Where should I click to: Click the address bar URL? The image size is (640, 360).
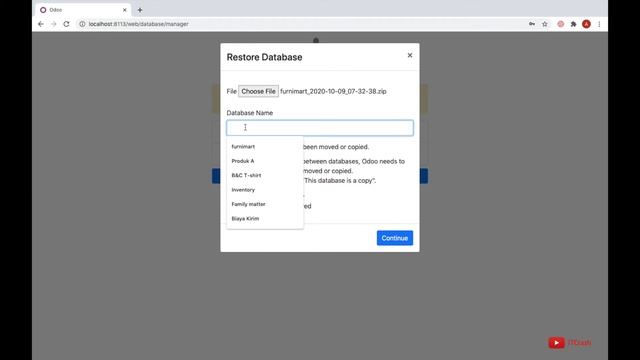click(138, 24)
